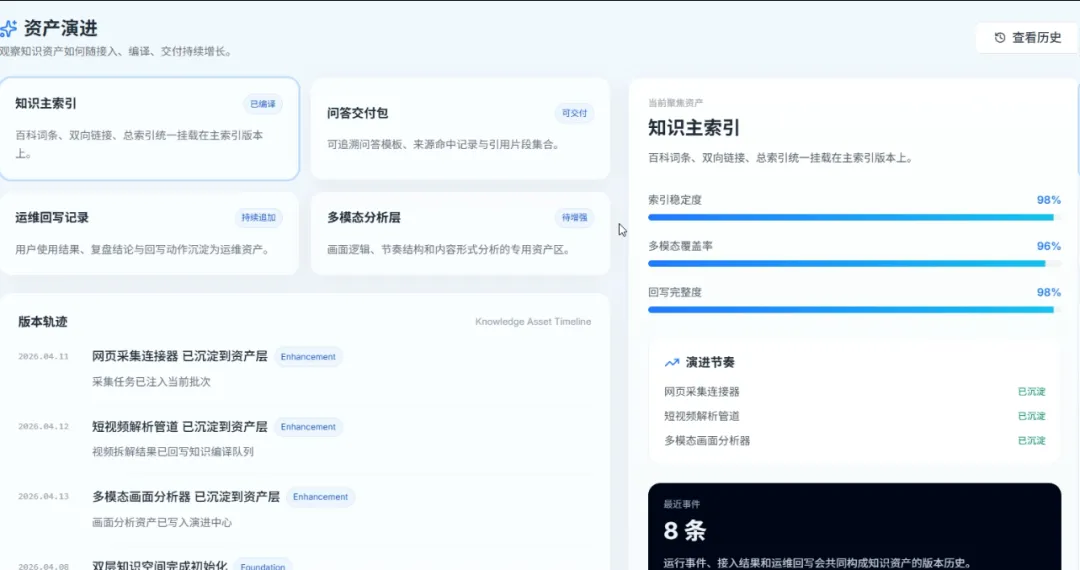Select the 问答交付包 asset card
Screen dimensions: 1080x570
coord(460,129)
